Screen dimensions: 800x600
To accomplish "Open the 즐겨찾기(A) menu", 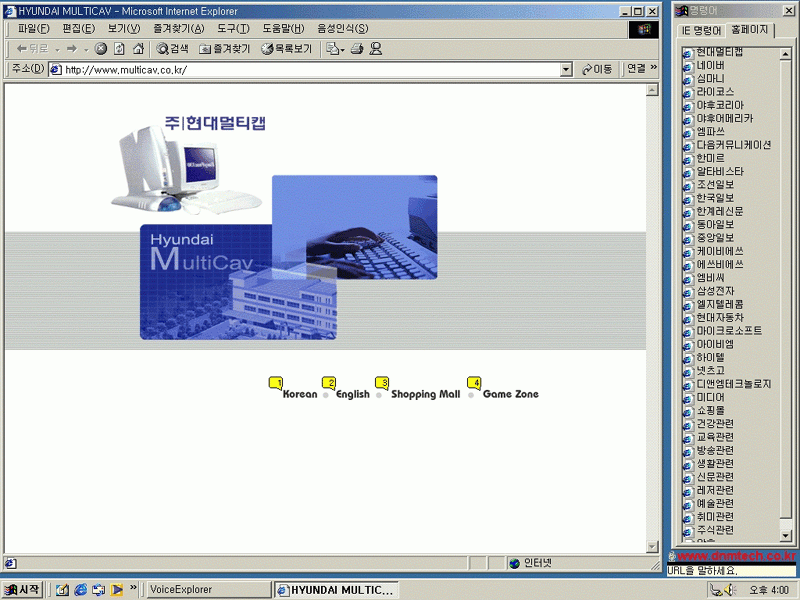I will pos(179,29).
